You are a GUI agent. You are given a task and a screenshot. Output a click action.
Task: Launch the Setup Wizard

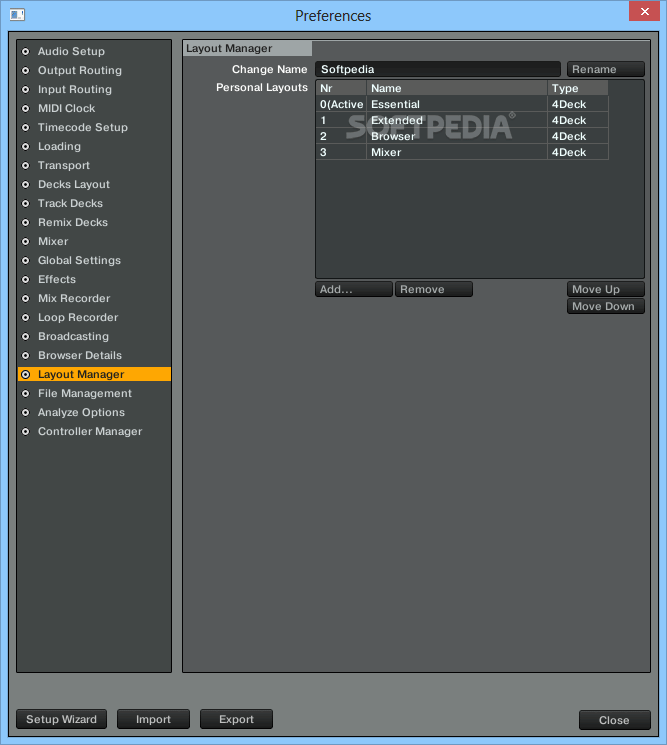[61, 719]
